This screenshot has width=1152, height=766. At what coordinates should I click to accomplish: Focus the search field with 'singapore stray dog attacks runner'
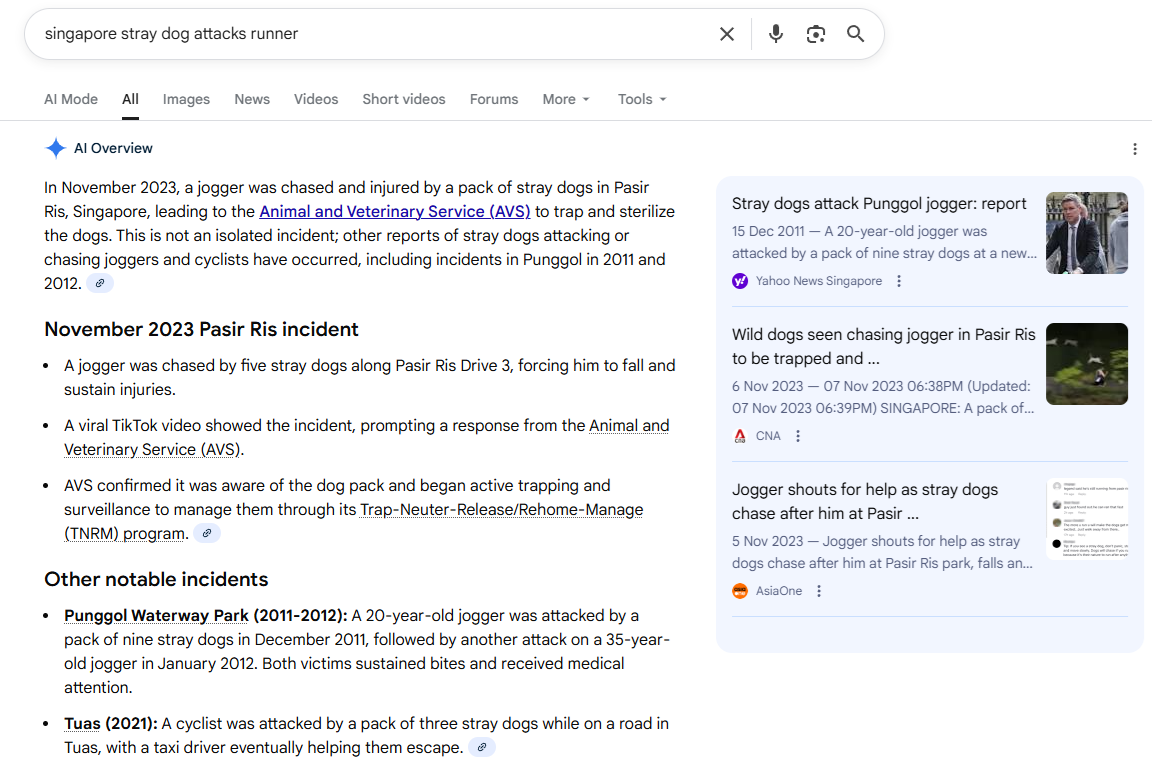[x=375, y=34]
